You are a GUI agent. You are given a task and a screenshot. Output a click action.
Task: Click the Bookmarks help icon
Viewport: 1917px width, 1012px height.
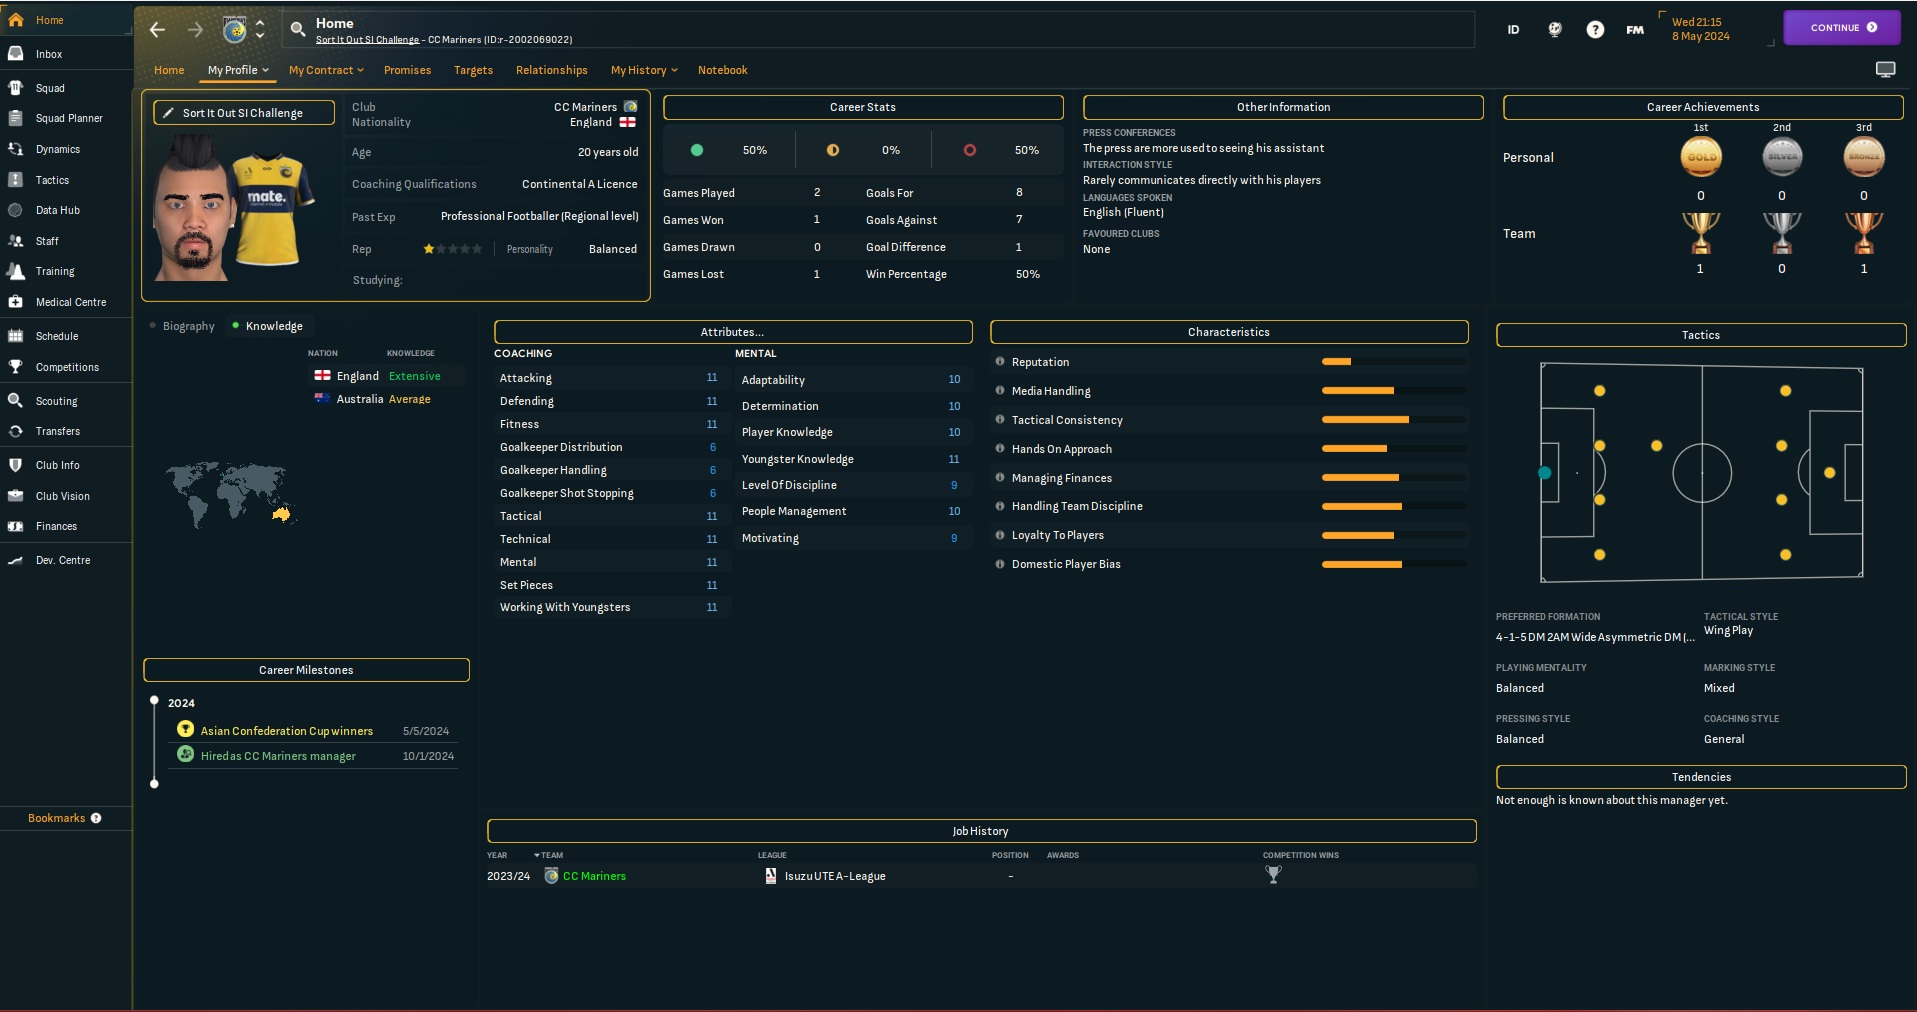coord(96,818)
